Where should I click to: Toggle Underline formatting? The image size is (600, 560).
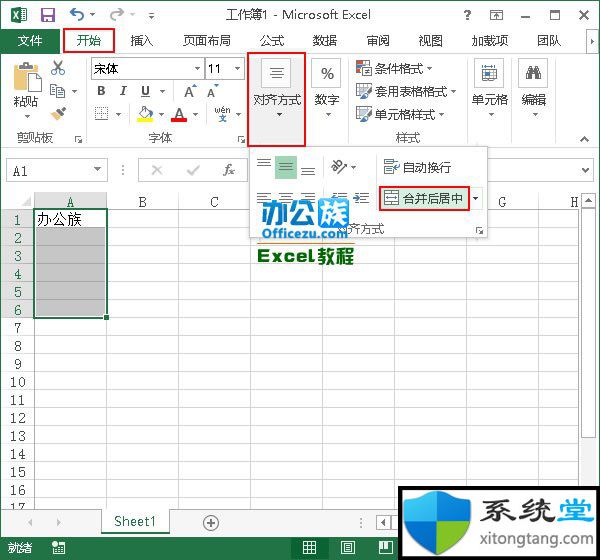click(145, 91)
